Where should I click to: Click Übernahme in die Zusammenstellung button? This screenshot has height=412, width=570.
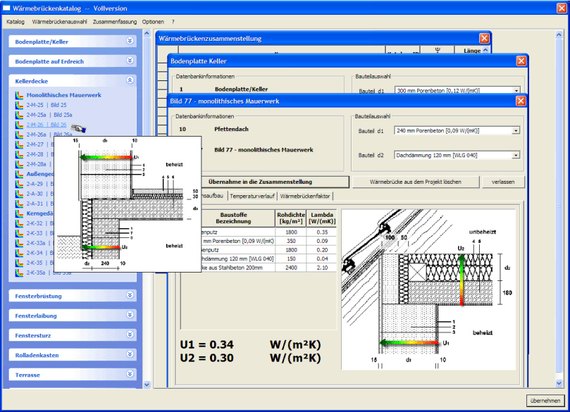click(x=260, y=182)
